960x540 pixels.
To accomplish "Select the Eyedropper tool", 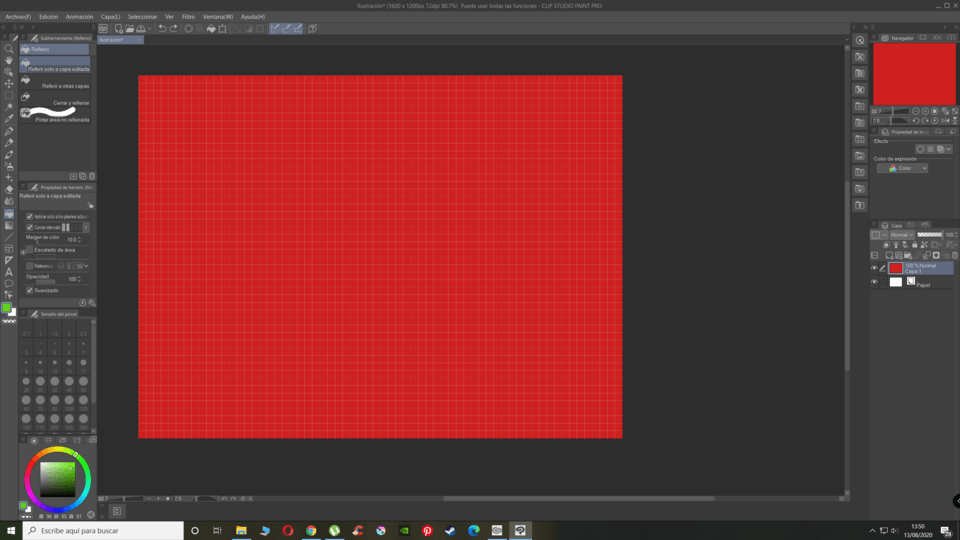I will coord(9,119).
